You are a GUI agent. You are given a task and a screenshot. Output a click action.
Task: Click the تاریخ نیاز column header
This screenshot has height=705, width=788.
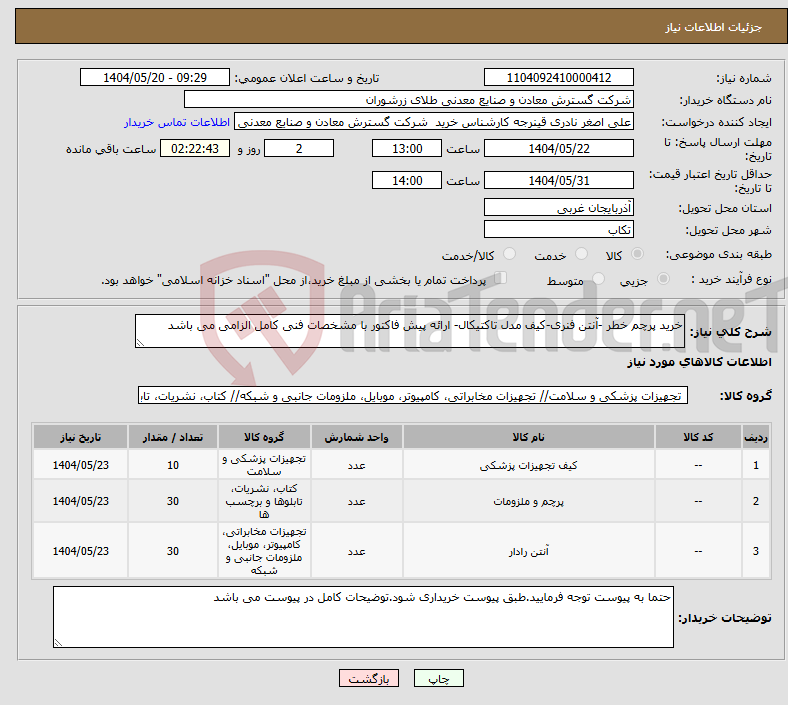pyautogui.click(x=80, y=437)
